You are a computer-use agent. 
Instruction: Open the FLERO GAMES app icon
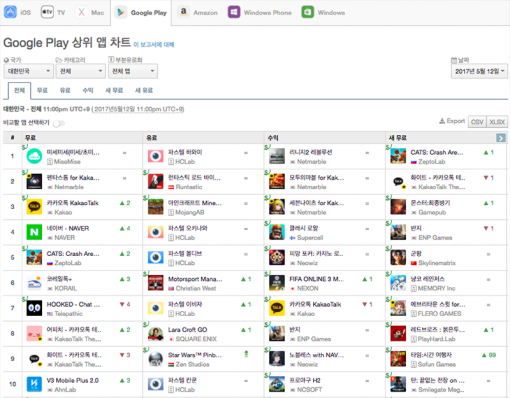point(398,308)
